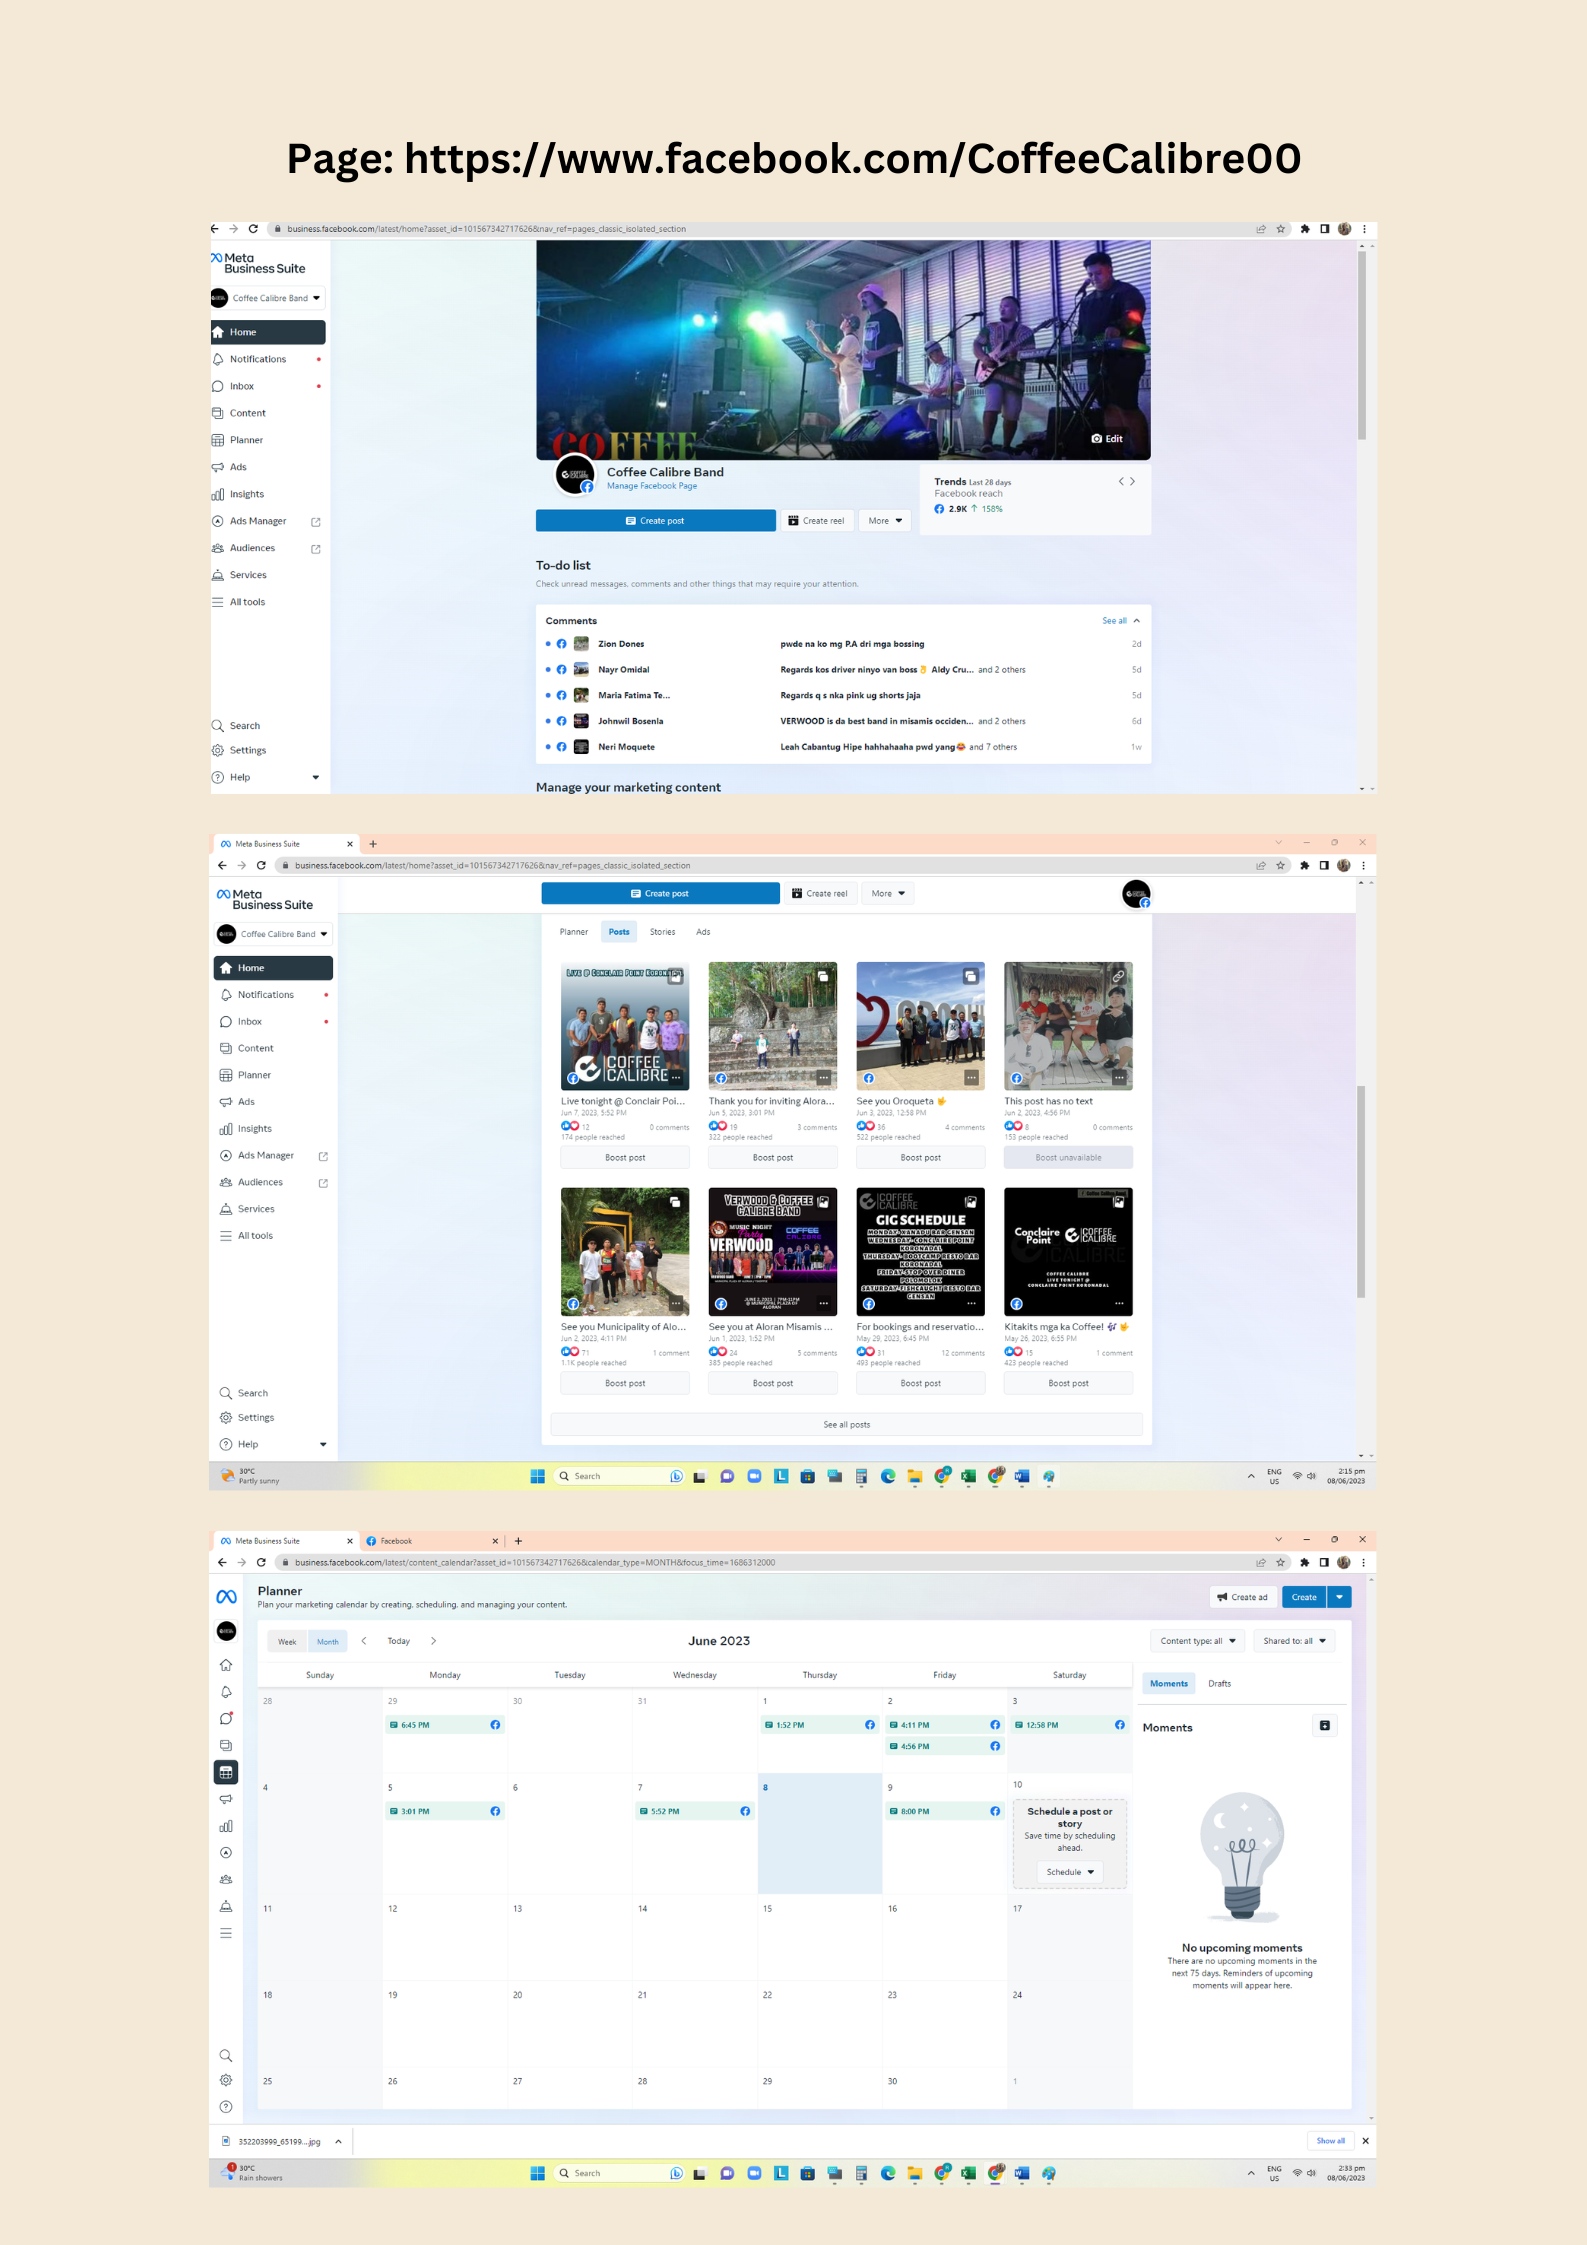1587x2245 pixels.
Task: Click See all posts button
Action: click(846, 1425)
